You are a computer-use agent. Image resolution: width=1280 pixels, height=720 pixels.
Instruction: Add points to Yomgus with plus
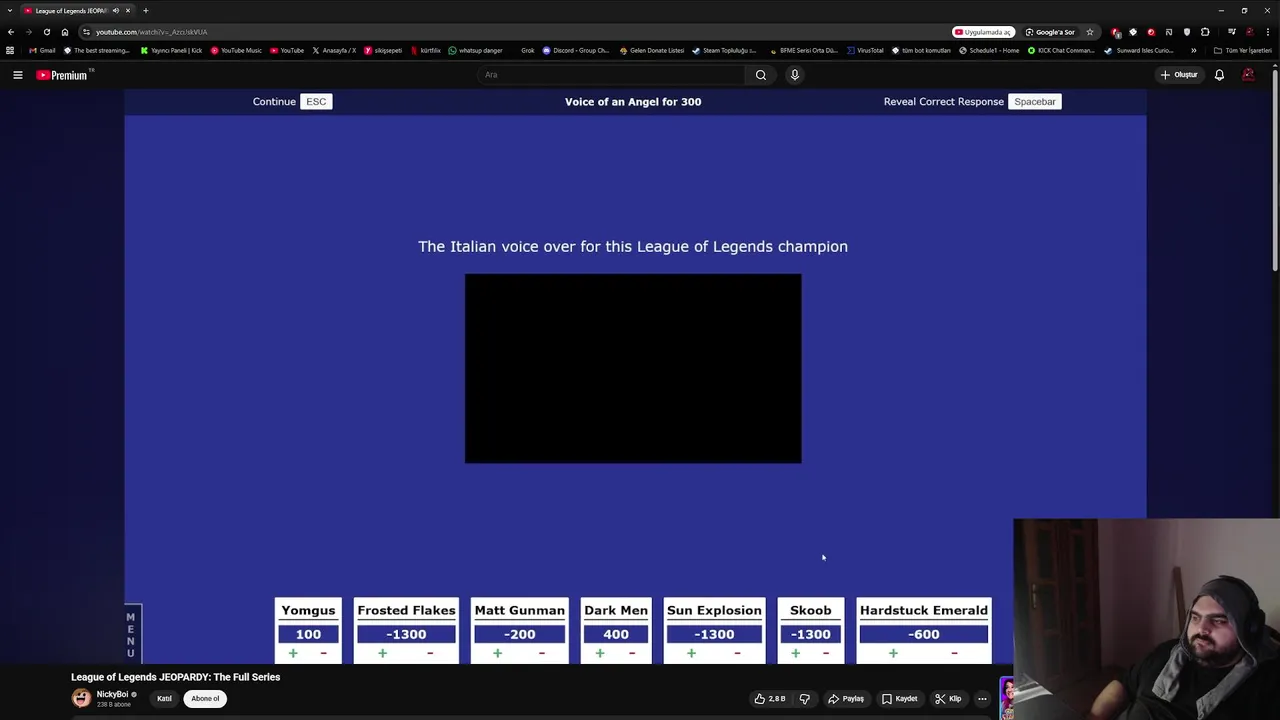click(293, 653)
